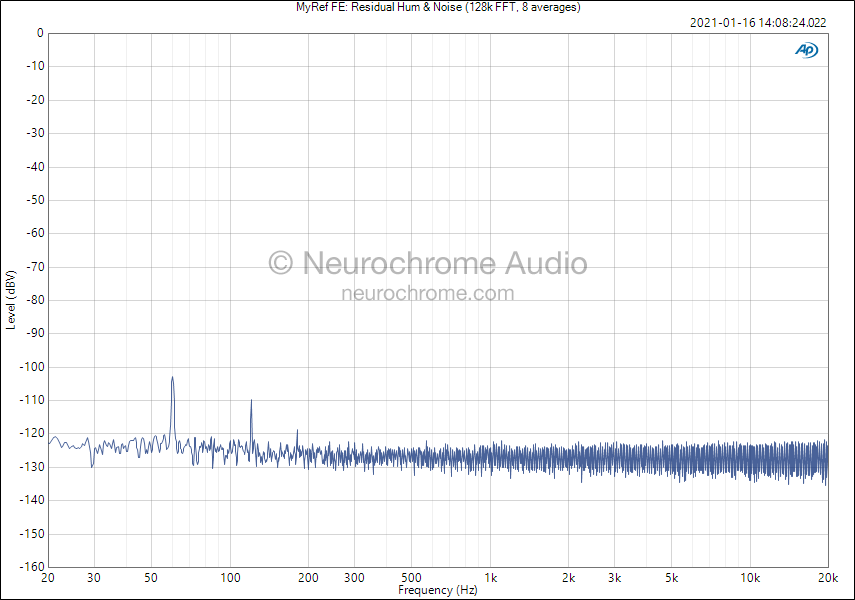The height and width of the screenshot is (600, 855).
Task: Click the y-axis tick label '-10'
Action: pos(35,66)
